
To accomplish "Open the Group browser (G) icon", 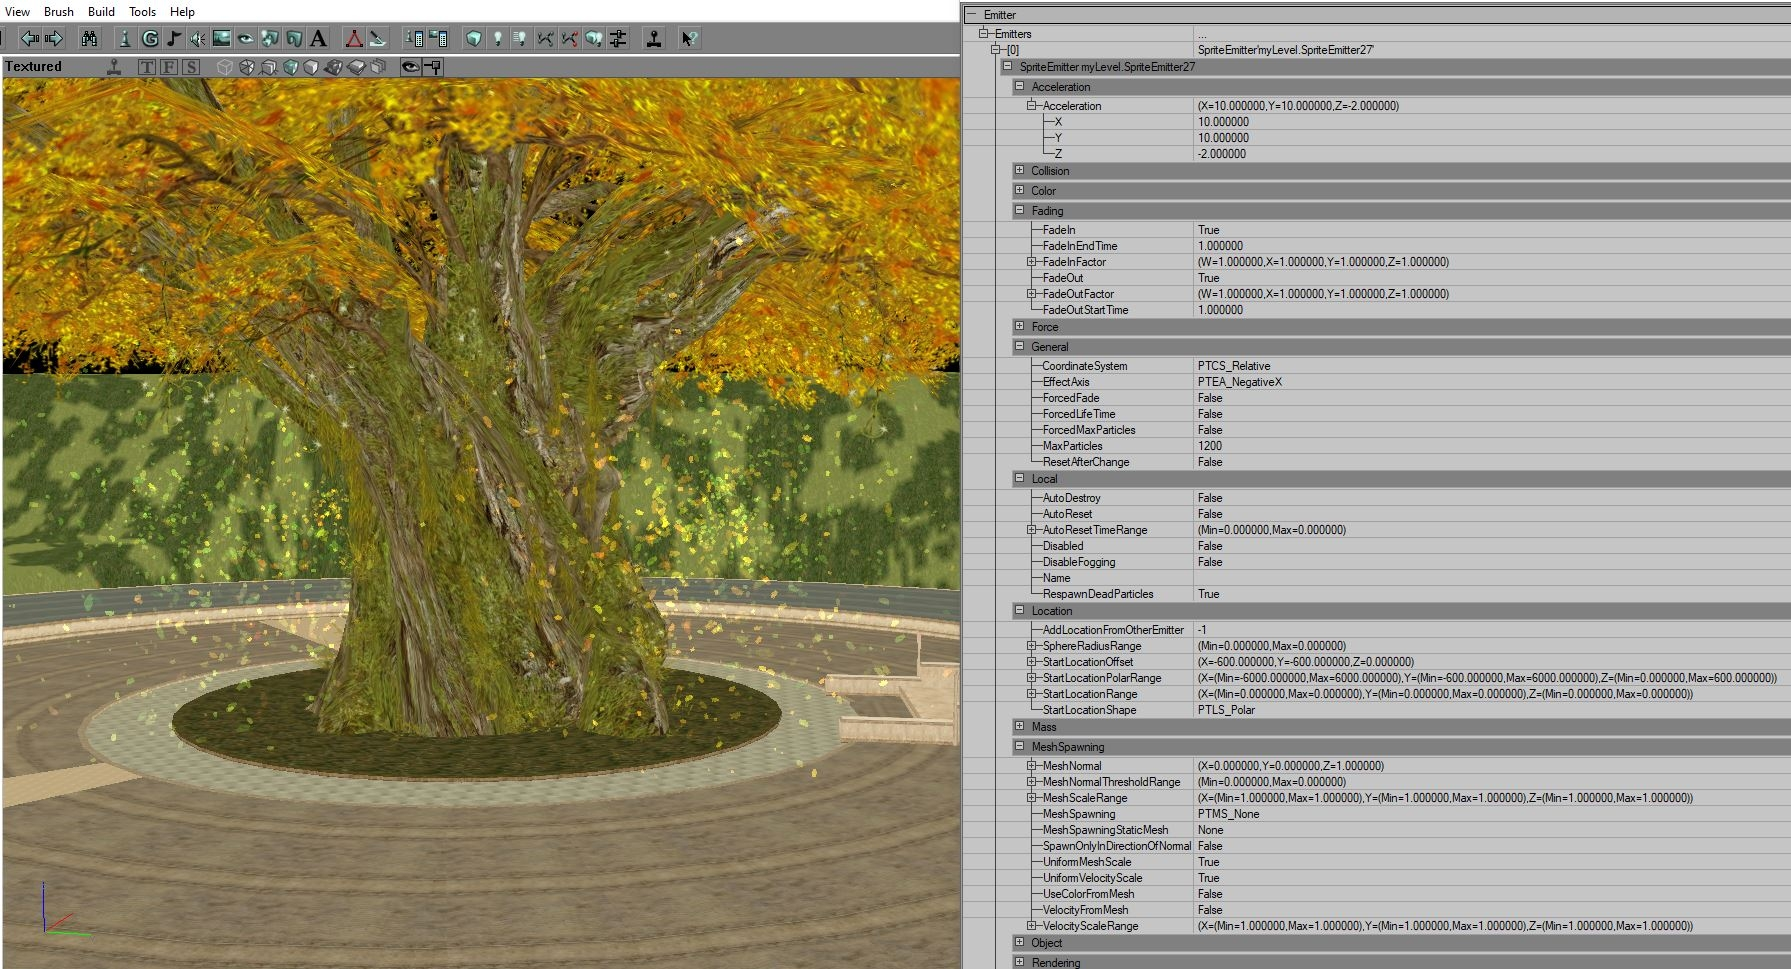I will coord(150,39).
